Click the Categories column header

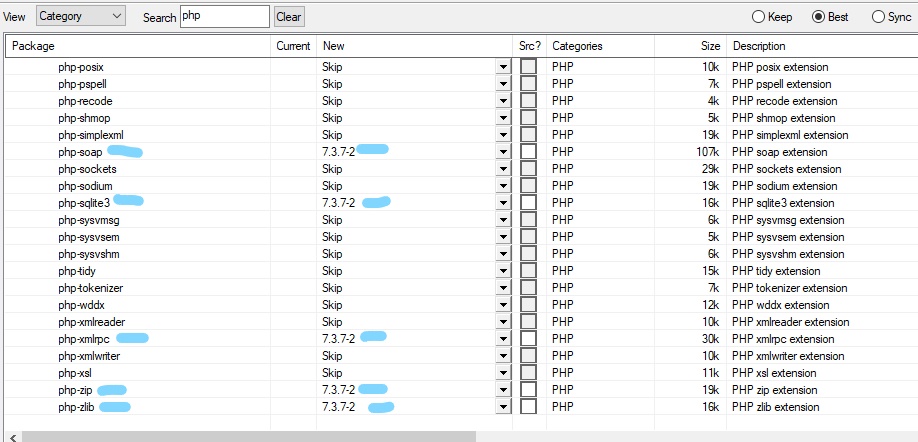click(600, 46)
